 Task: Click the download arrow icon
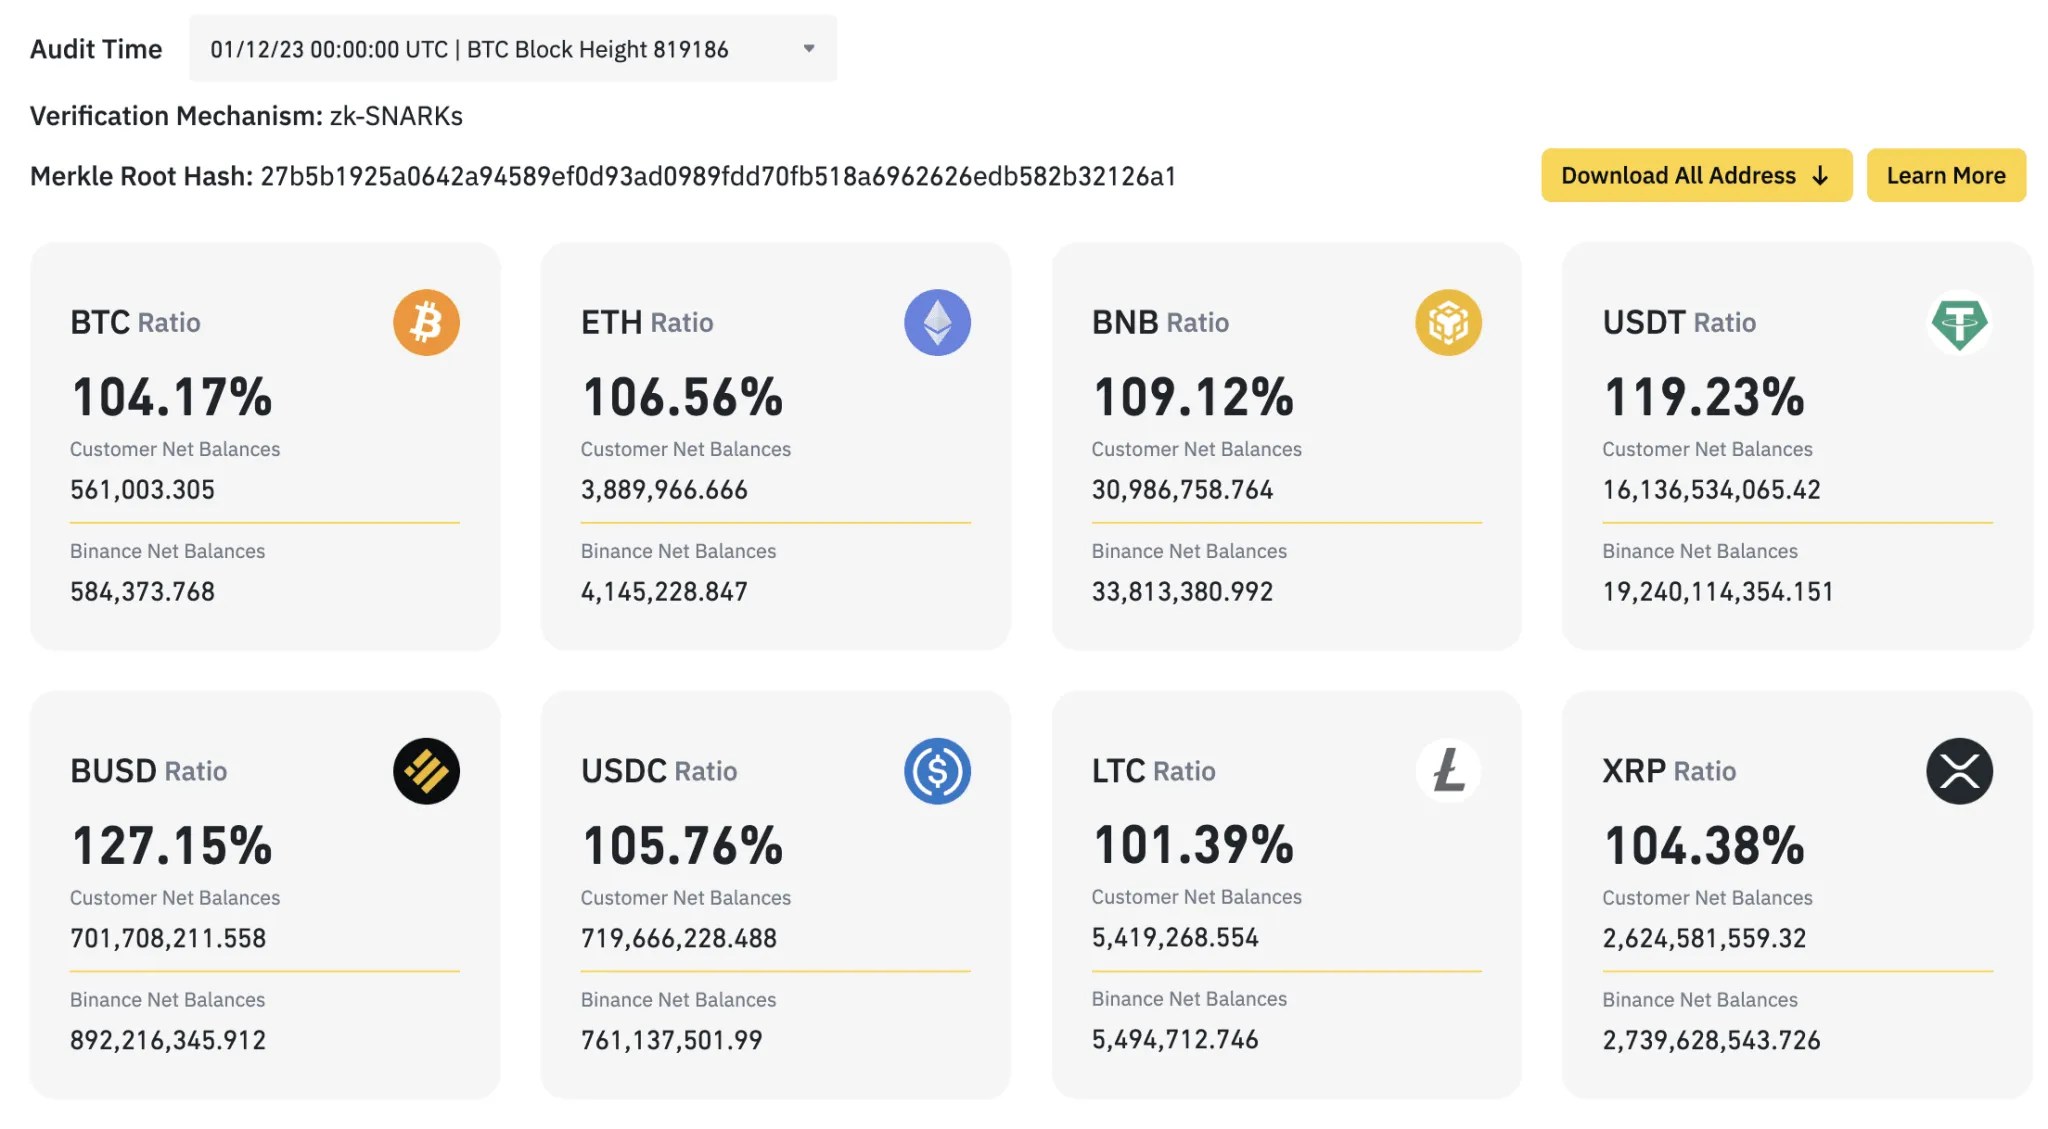[x=1820, y=176]
